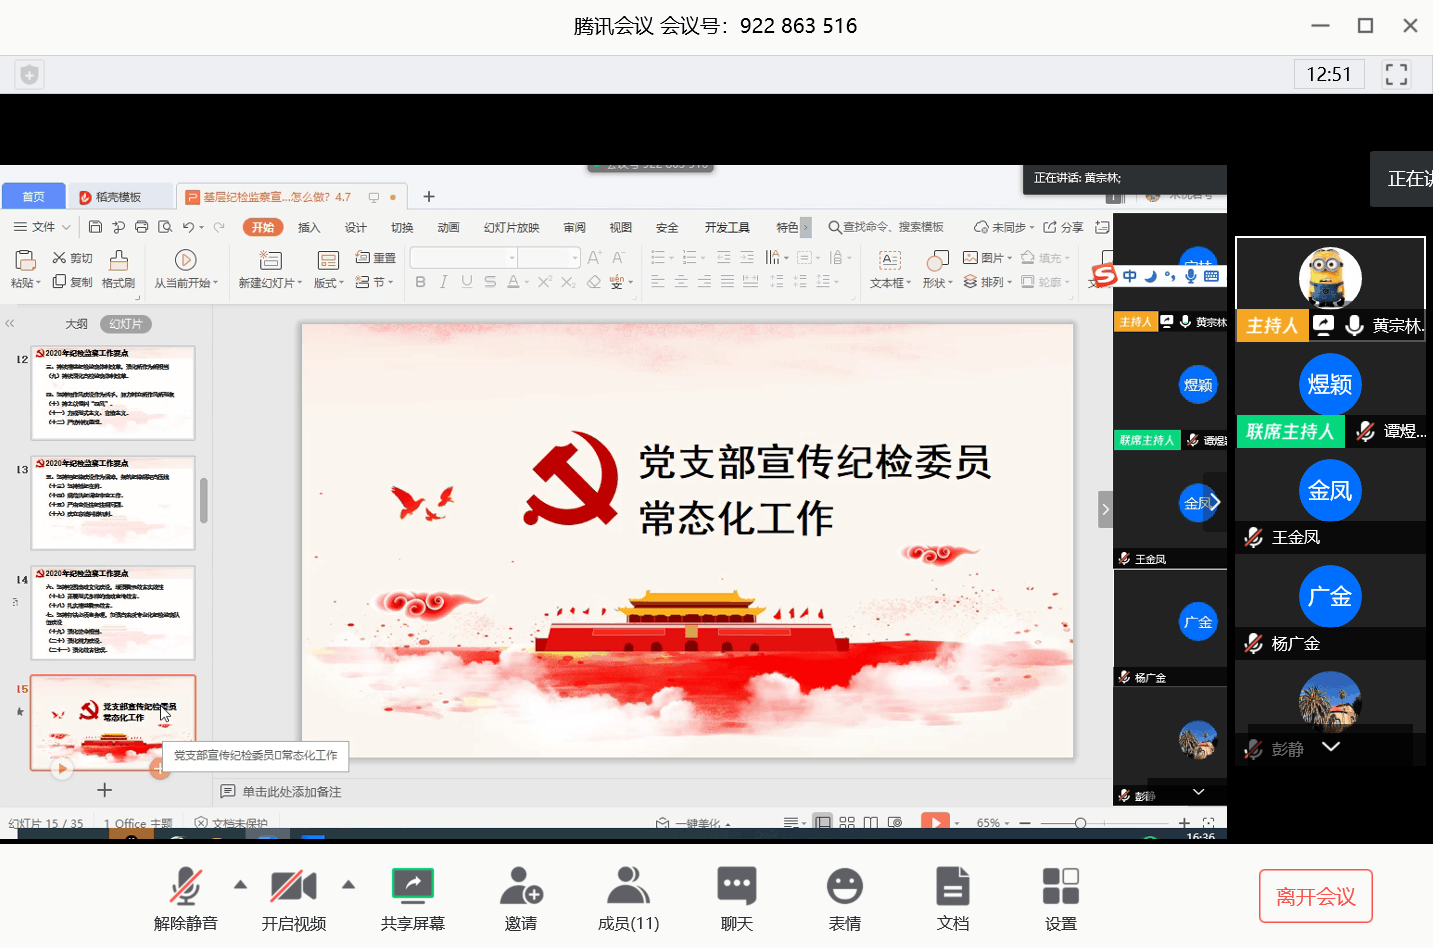Expand video options arrow beside 开启视频

pyautogui.click(x=348, y=884)
